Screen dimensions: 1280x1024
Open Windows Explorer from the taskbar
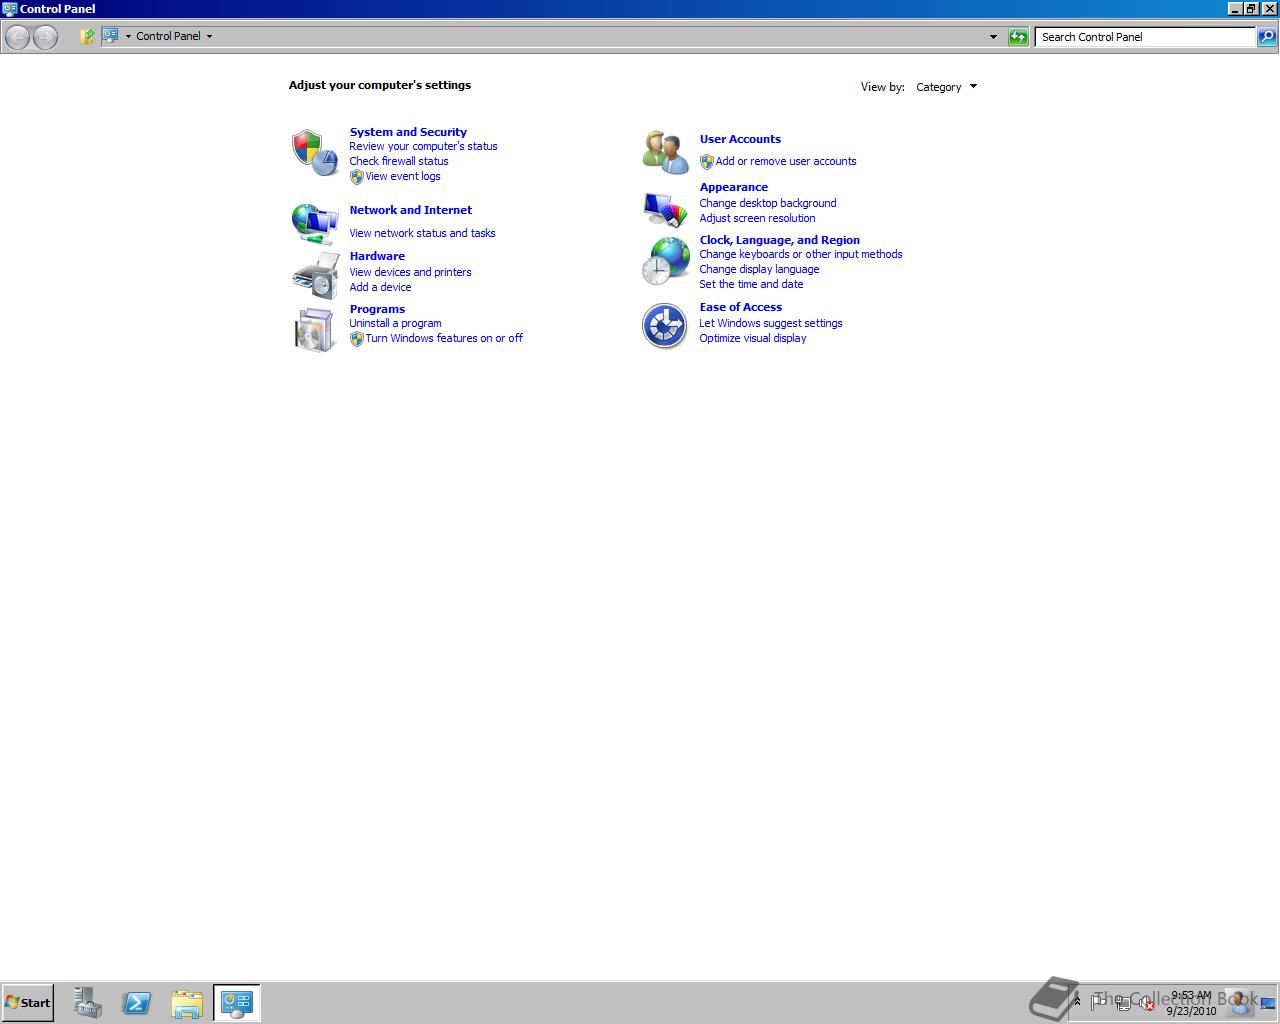pos(187,1003)
